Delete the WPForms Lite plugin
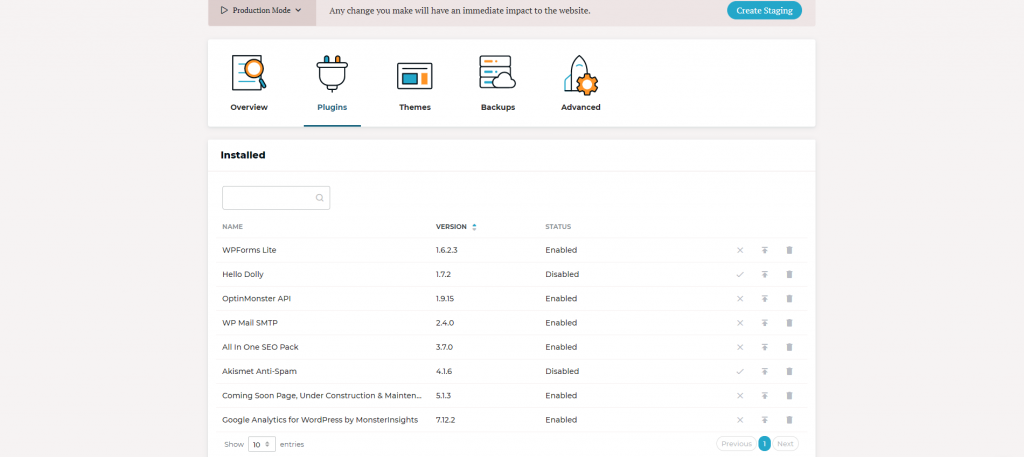This screenshot has height=457, width=1024. click(x=789, y=250)
